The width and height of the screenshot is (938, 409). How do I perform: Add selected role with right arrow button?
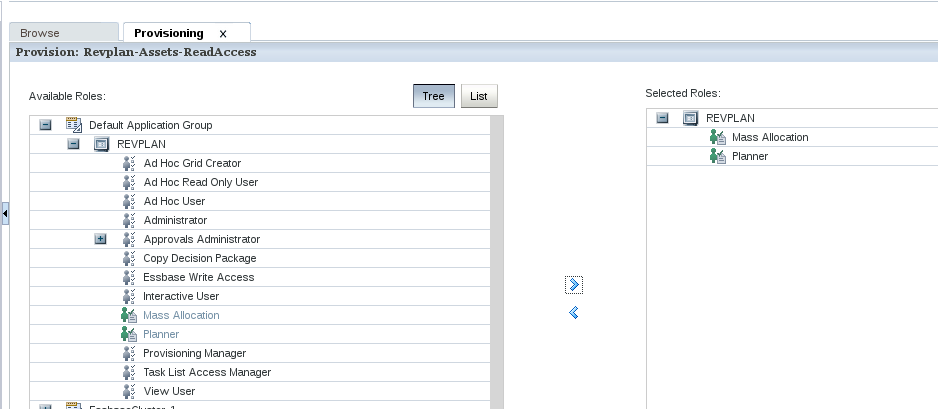574,285
